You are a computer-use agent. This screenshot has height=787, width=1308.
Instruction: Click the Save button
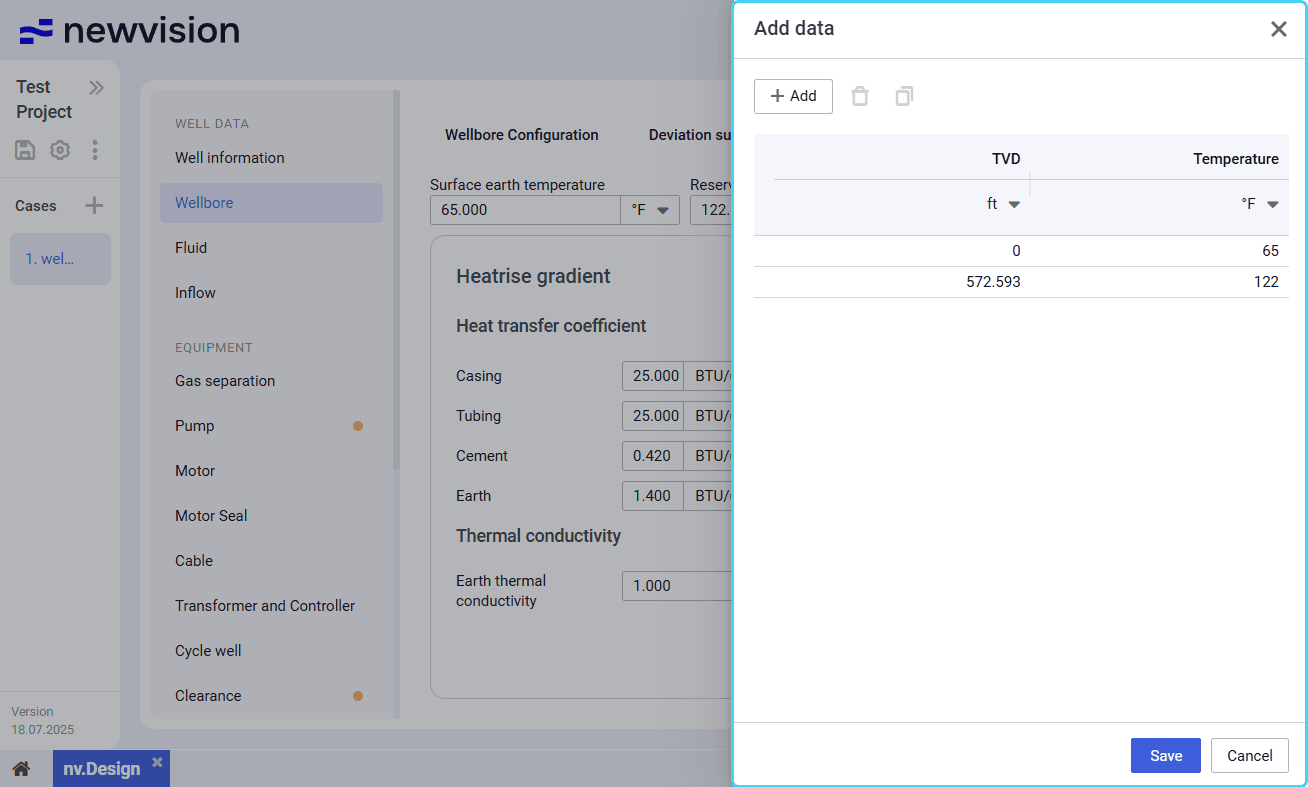click(x=1165, y=756)
